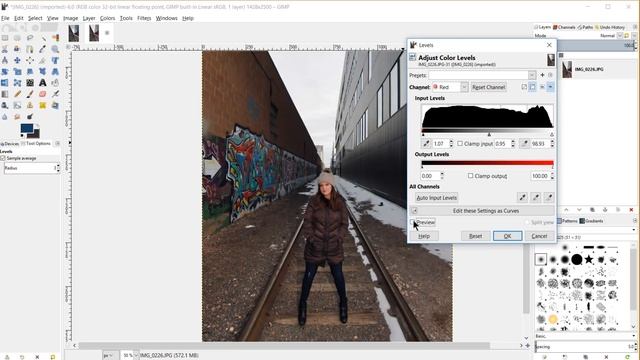
Task: Click All Channels black point eyedropper
Action: coord(522,198)
